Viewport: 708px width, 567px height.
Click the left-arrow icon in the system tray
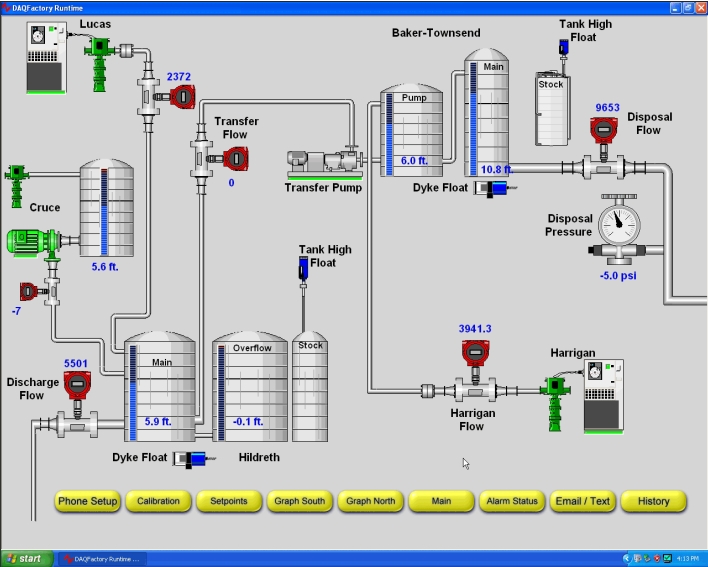click(626, 559)
